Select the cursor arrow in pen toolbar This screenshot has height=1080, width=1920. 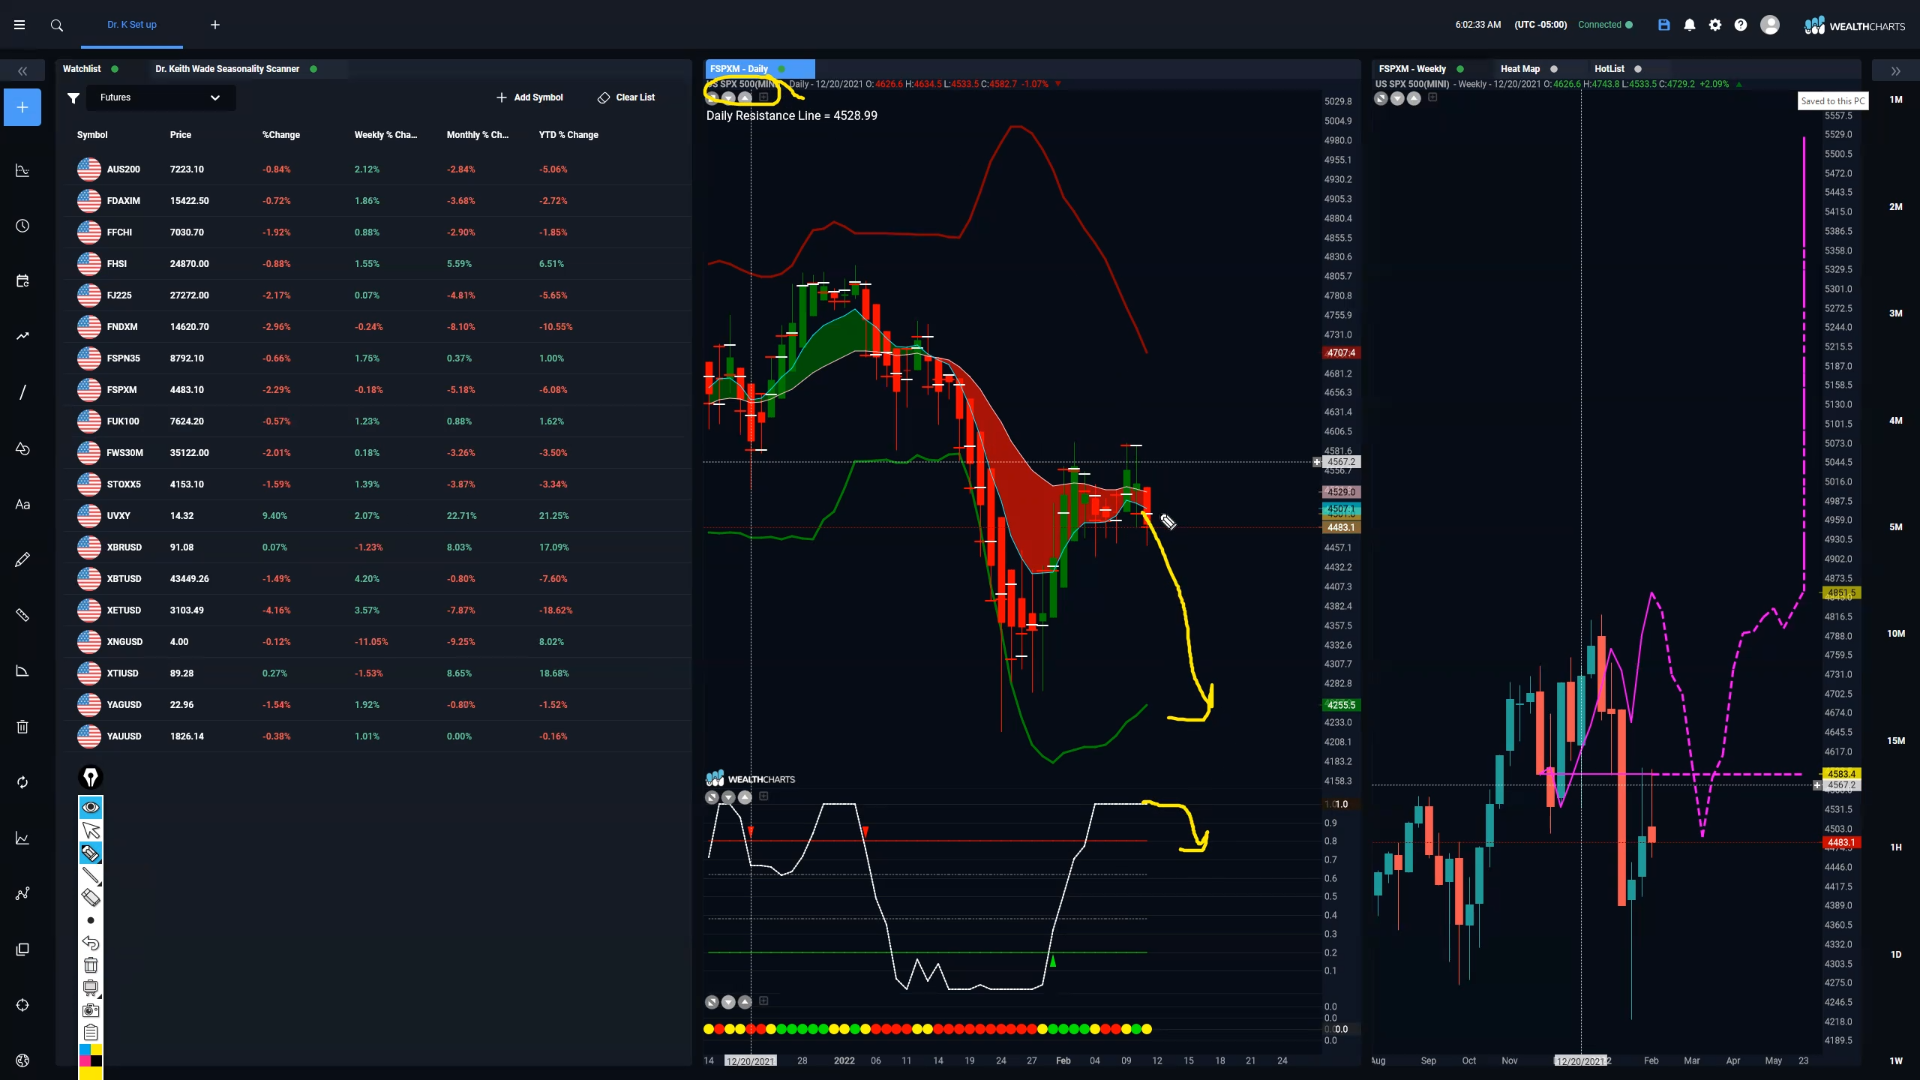[x=91, y=830]
